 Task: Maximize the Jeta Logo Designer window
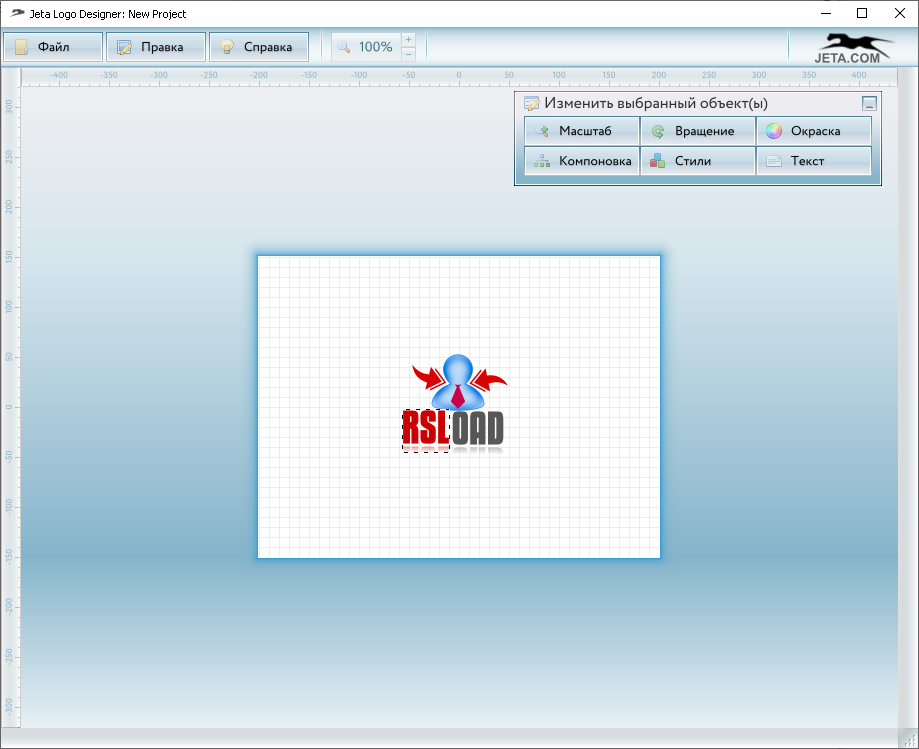(862, 13)
